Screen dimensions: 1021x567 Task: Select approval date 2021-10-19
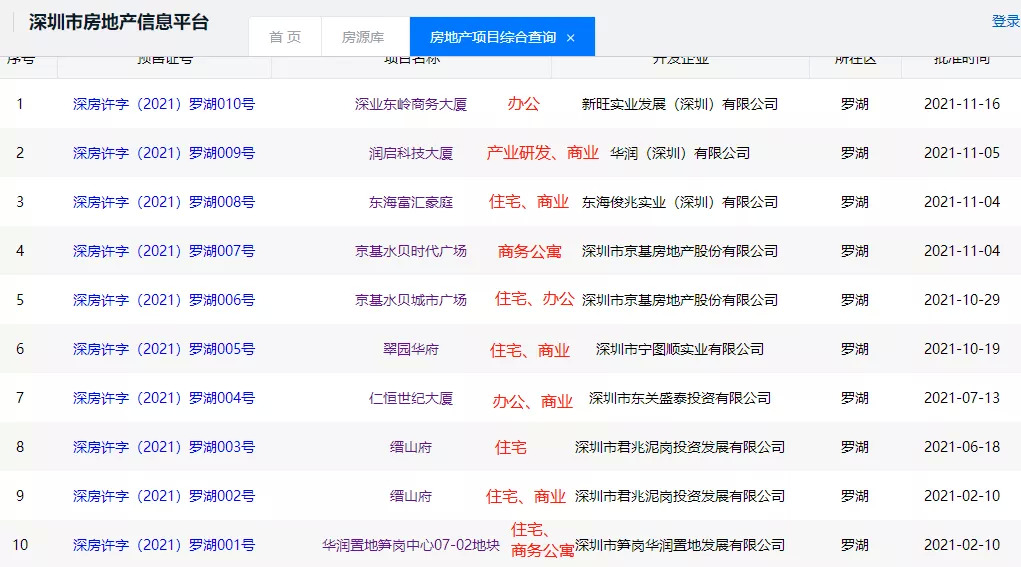[962, 349]
